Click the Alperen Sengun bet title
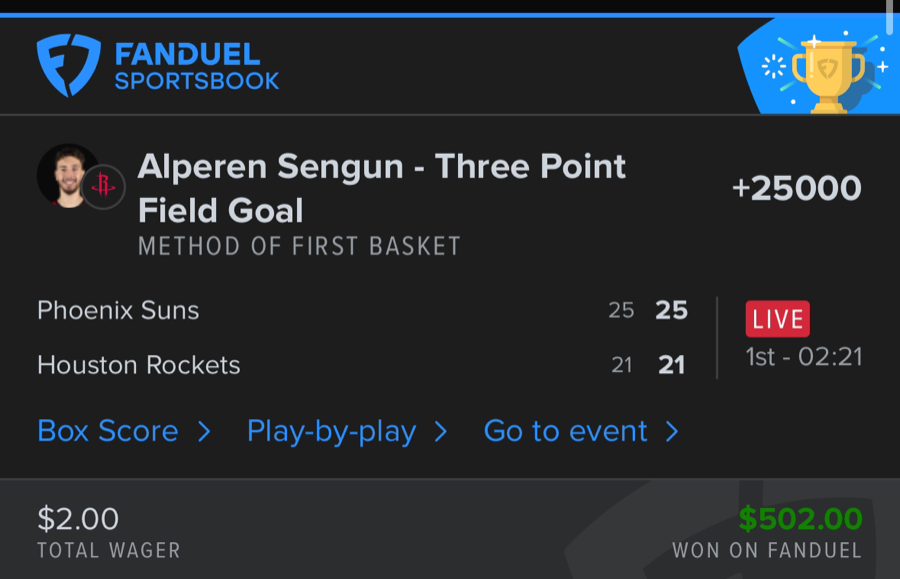900x579 pixels. tap(382, 188)
